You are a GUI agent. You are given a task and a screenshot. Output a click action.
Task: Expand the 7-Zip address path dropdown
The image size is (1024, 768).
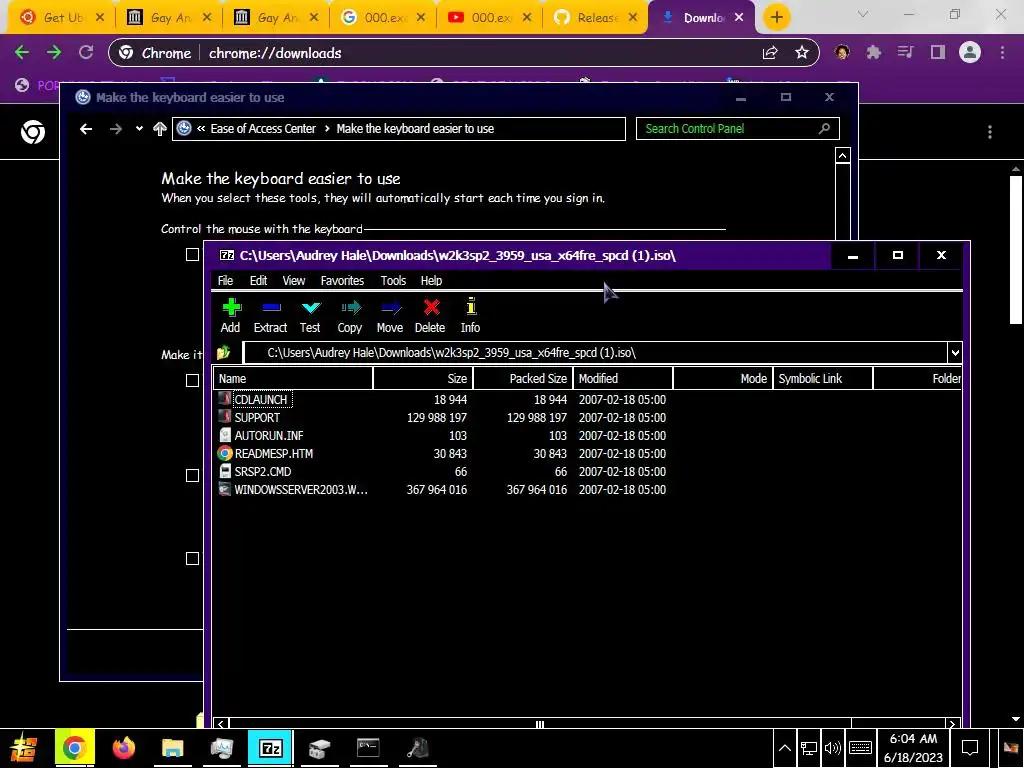coord(955,353)
